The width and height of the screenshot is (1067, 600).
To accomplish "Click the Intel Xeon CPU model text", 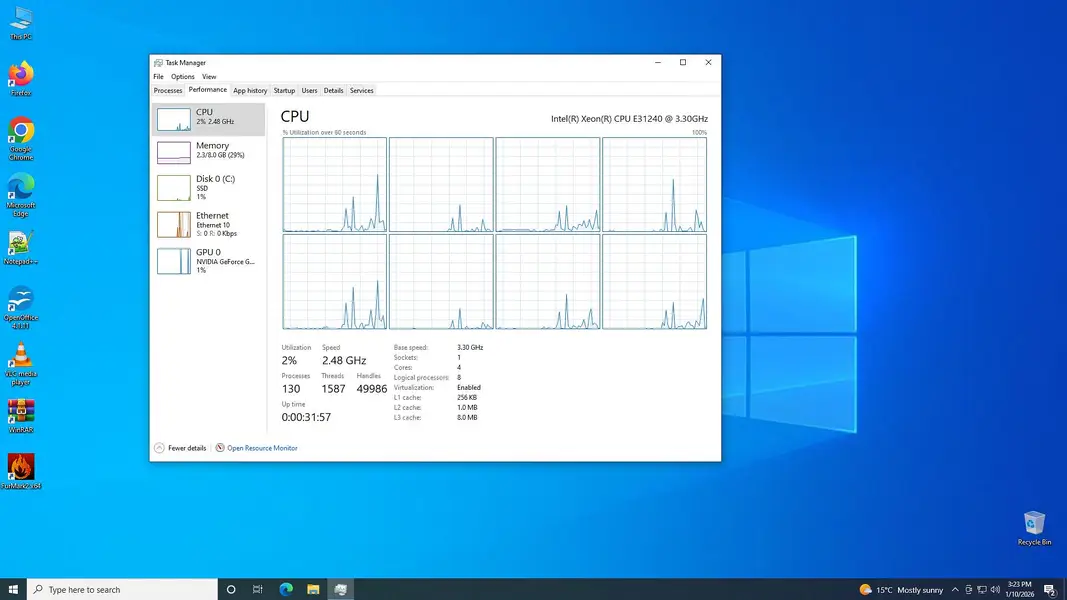I will 629,119.
